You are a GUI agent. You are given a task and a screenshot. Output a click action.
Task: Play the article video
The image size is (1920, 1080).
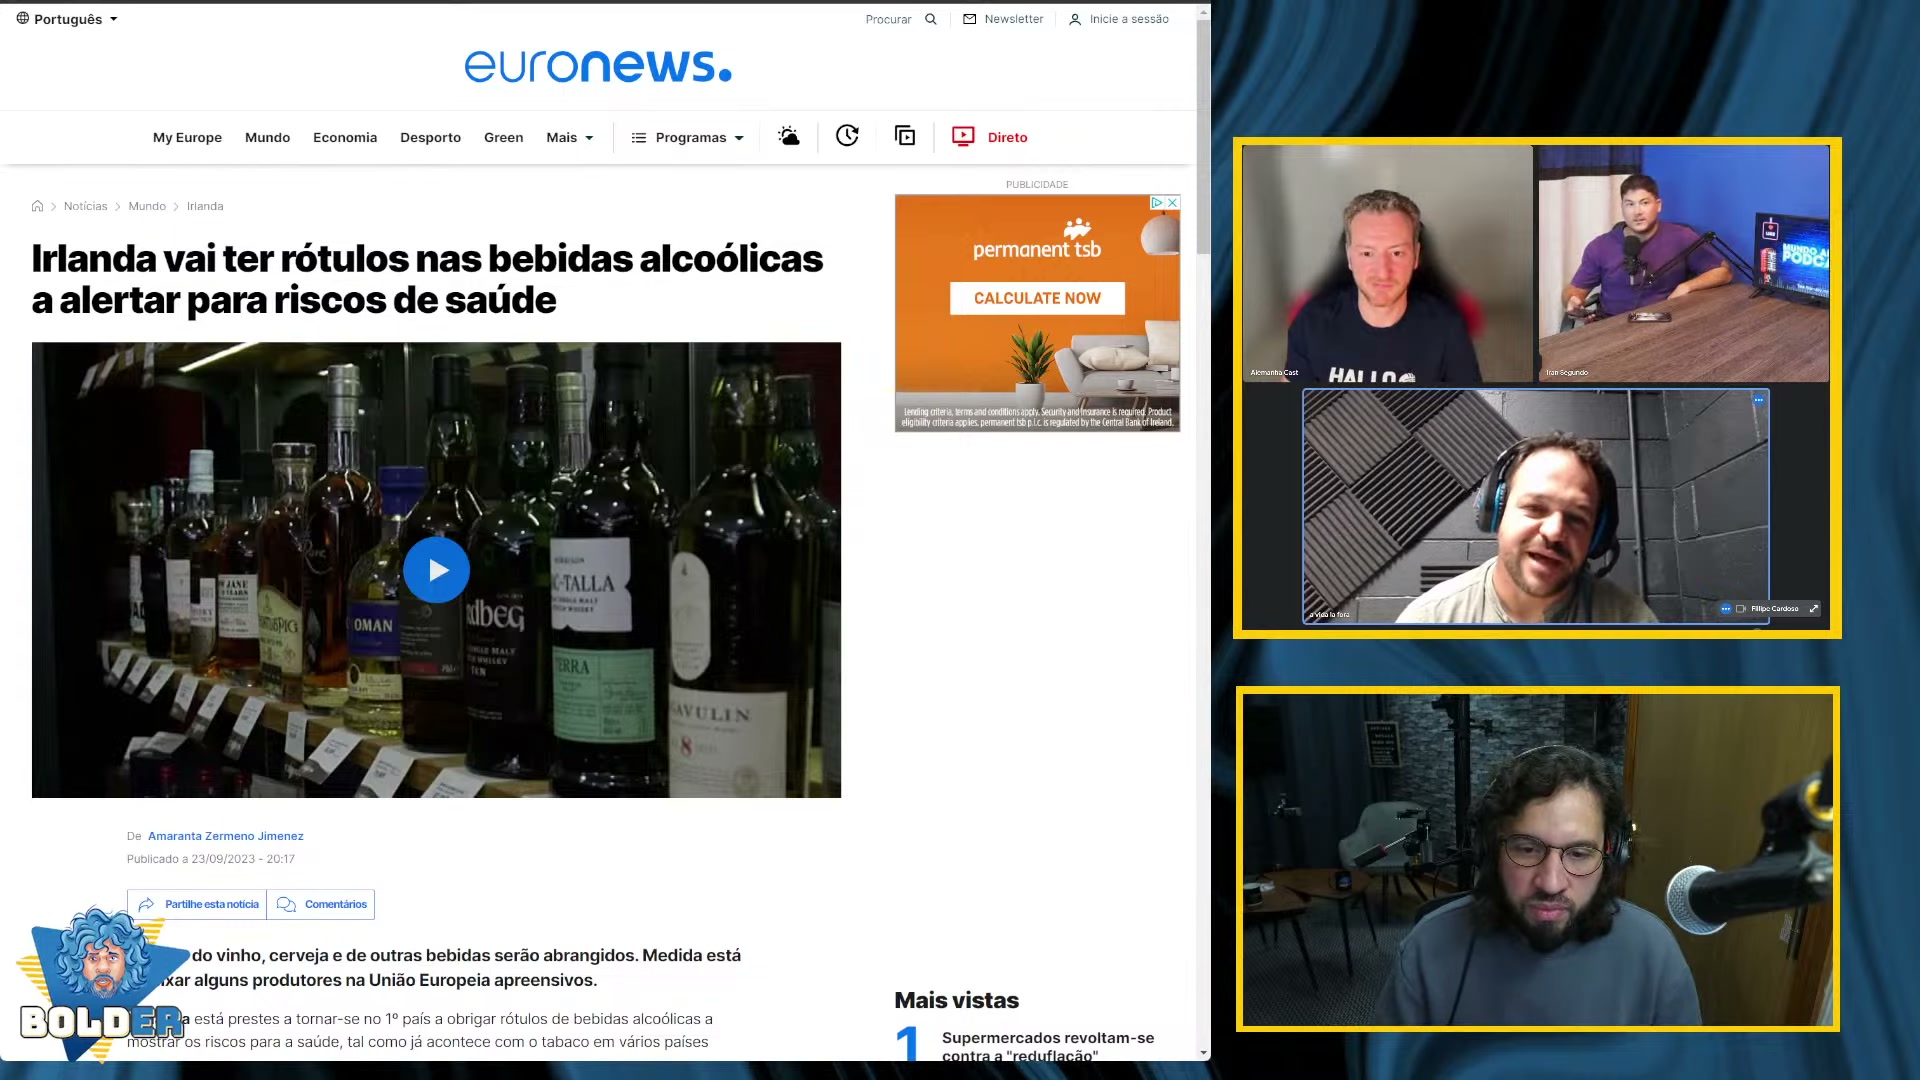pos(436,570)
